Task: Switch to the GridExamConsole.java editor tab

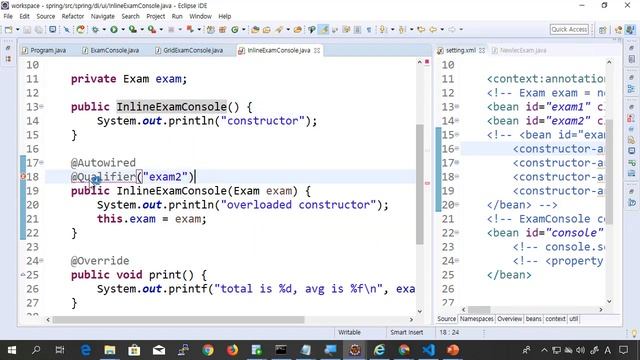Action: tap(189, 51)
